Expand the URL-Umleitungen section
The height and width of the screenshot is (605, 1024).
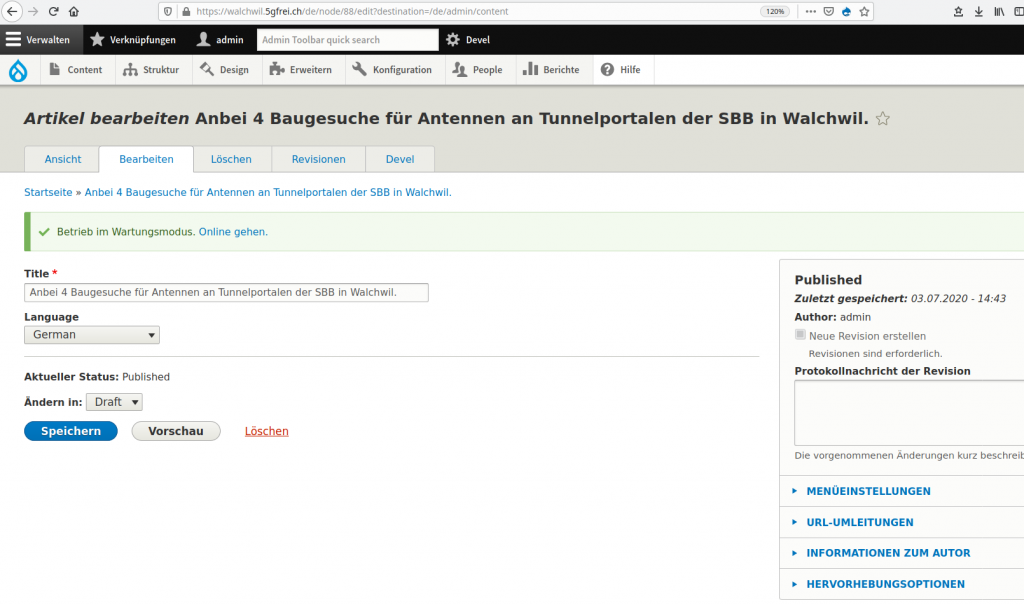(859, 522)
